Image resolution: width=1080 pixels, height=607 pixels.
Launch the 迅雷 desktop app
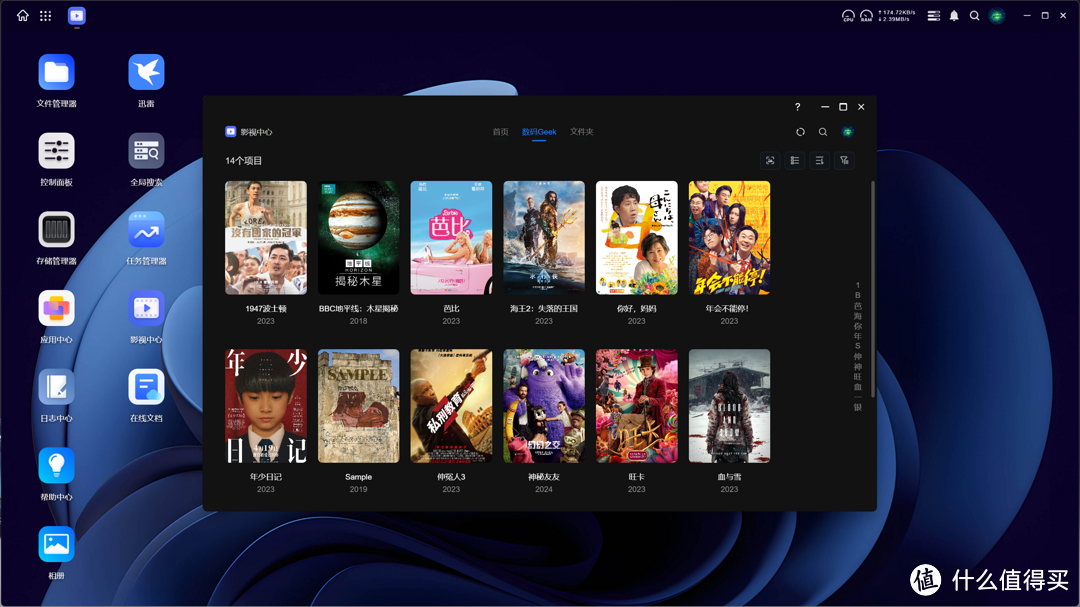coord(146,72)
